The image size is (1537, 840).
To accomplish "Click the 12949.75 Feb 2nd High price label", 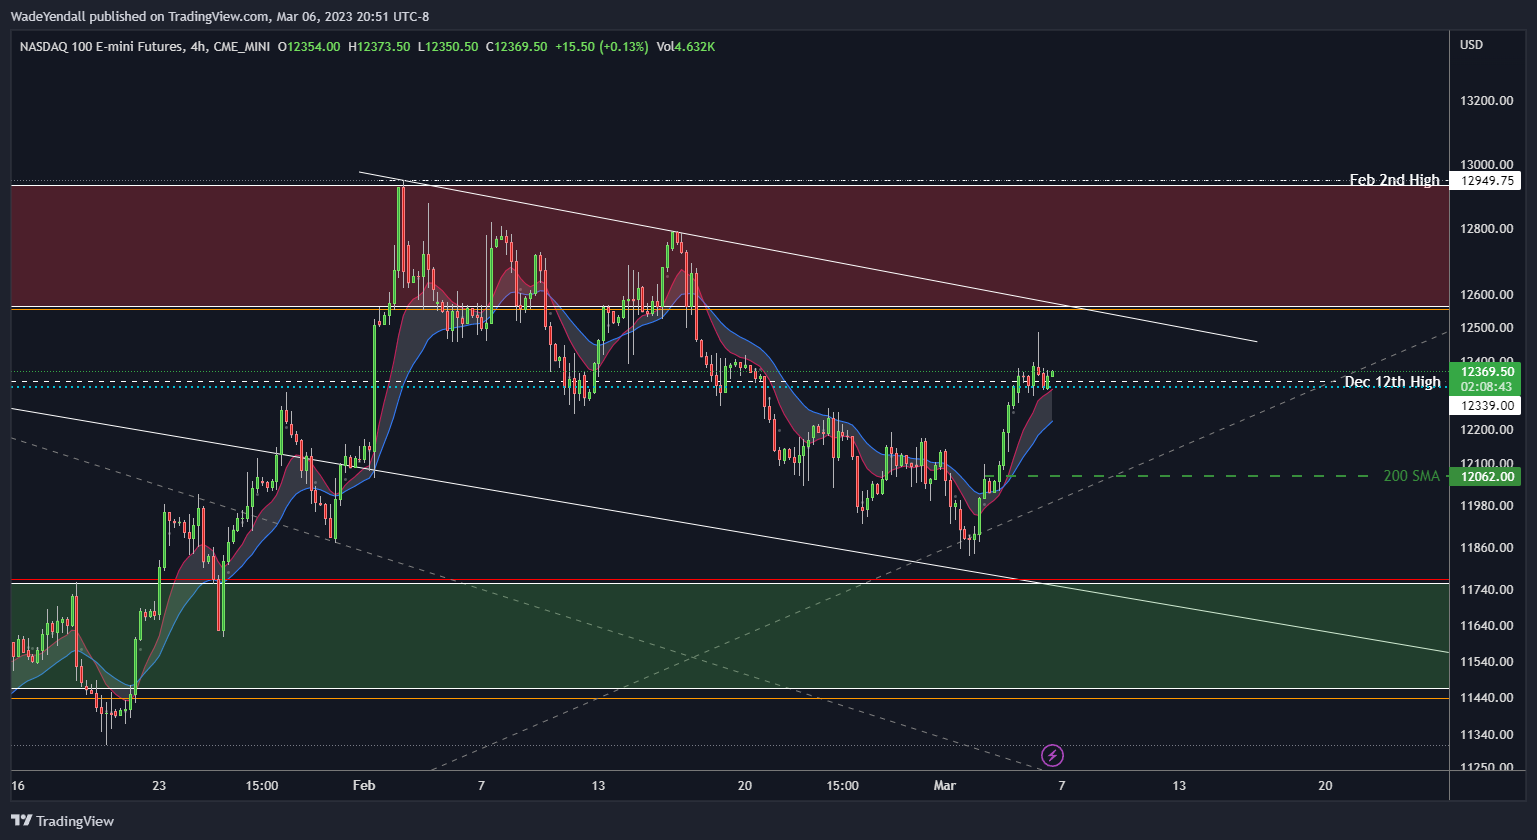I will coord(1488,181).
